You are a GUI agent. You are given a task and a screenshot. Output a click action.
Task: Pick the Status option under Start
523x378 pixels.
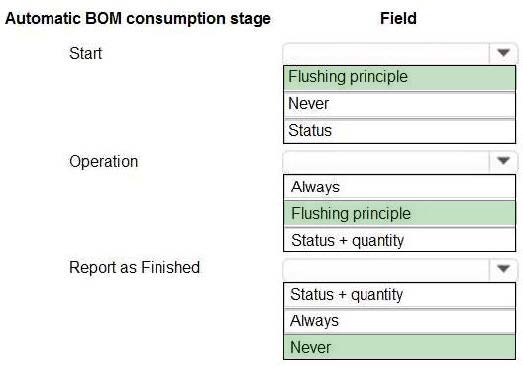399,131
